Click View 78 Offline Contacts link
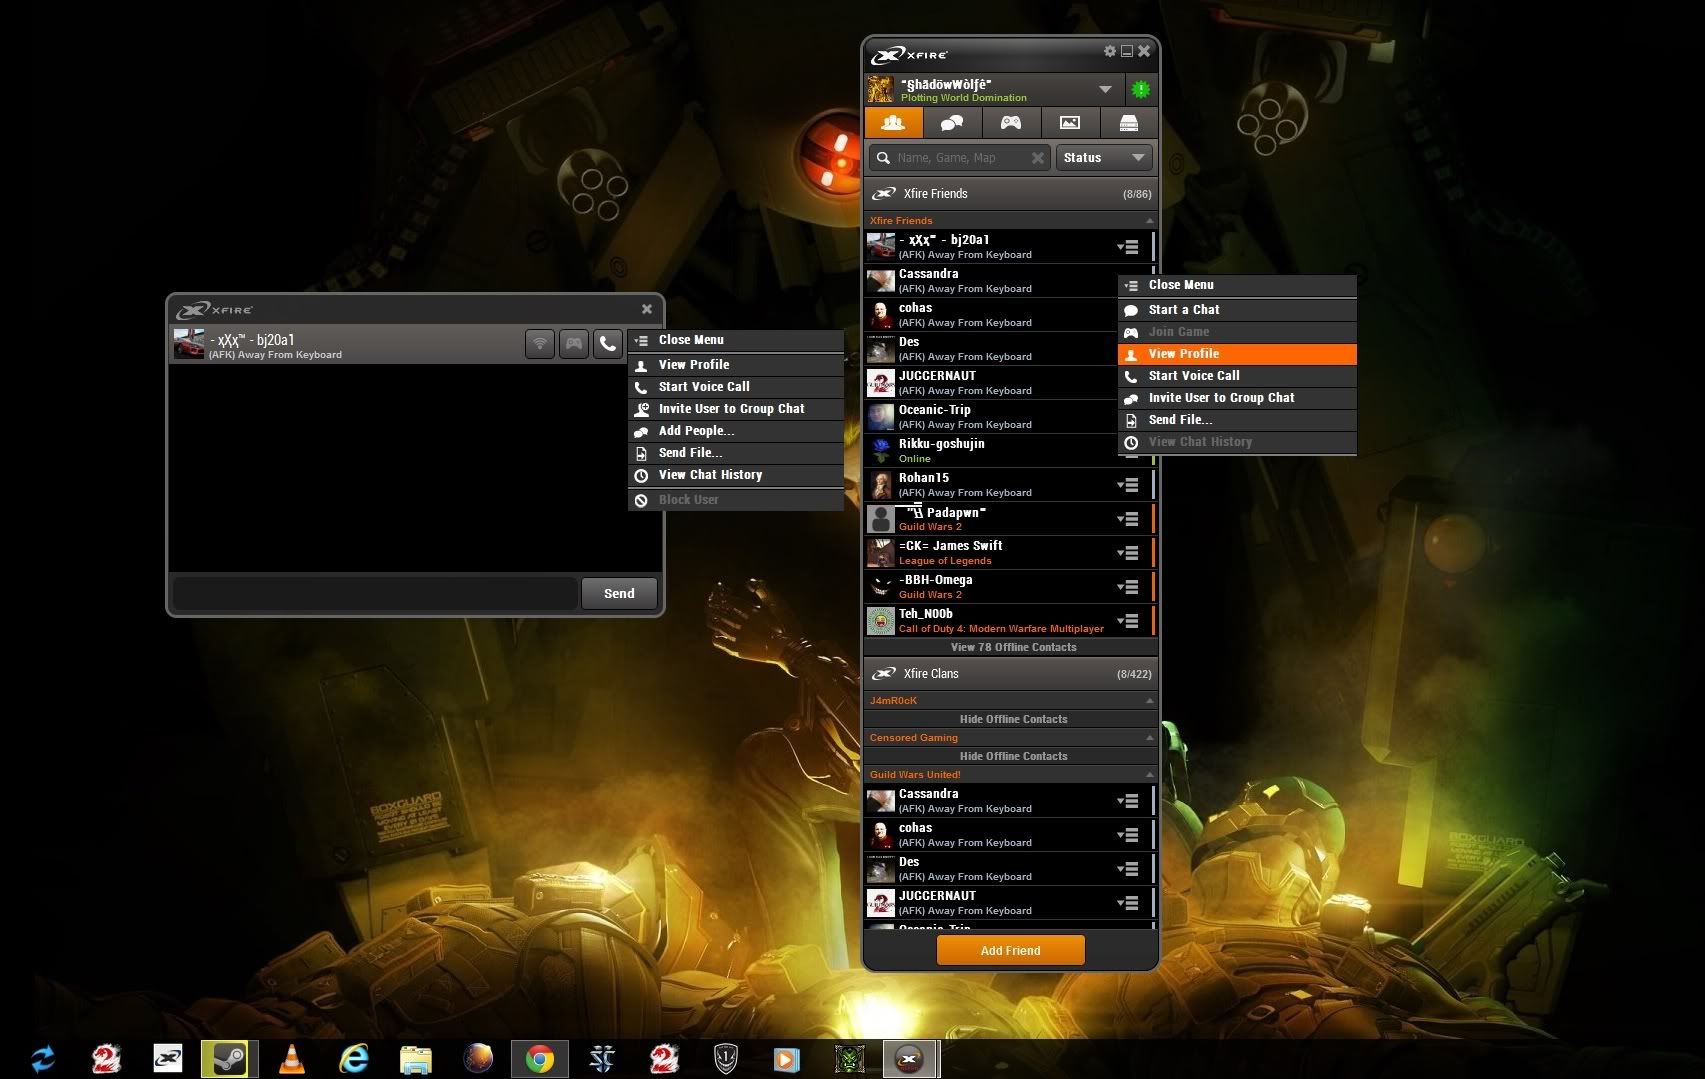This screenshot has width=1705, height=1079. tap(1013, 647)
